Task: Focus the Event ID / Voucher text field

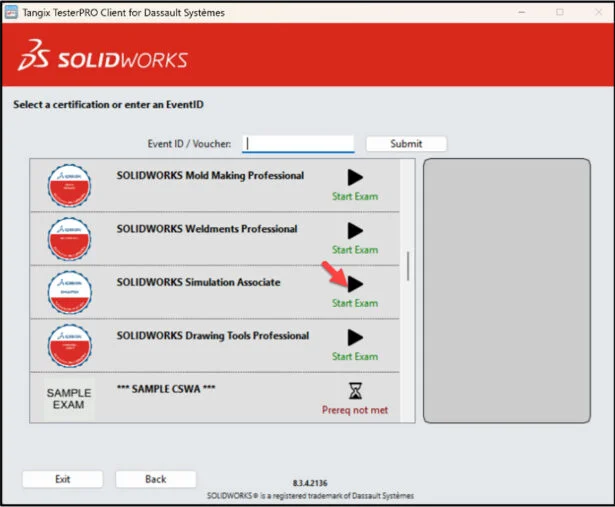Action: (298, 143)
